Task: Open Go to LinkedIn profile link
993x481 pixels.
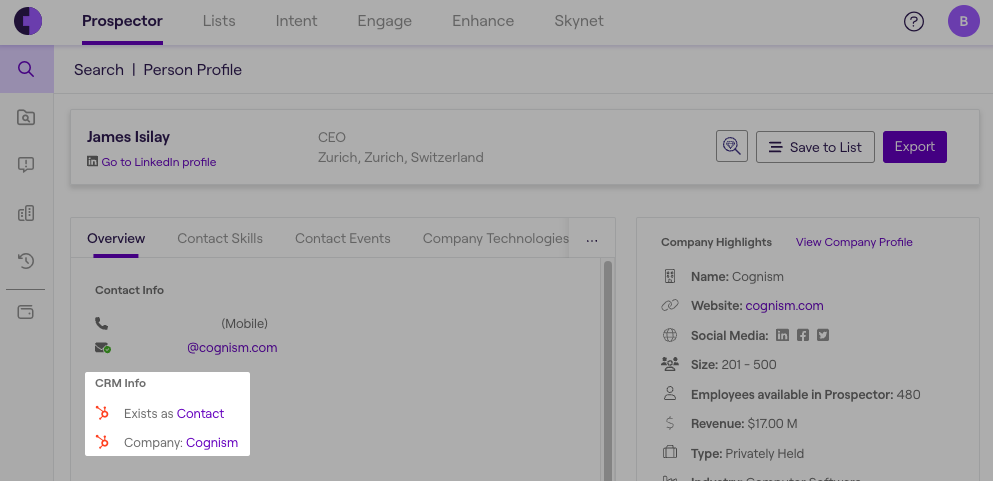Action: coord(159,162)
